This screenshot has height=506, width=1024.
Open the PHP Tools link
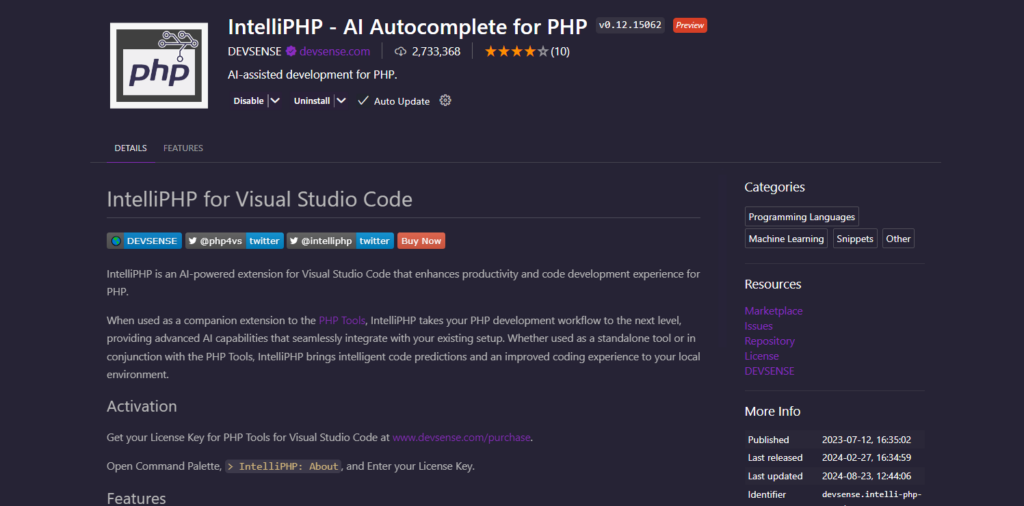[342, 321]
